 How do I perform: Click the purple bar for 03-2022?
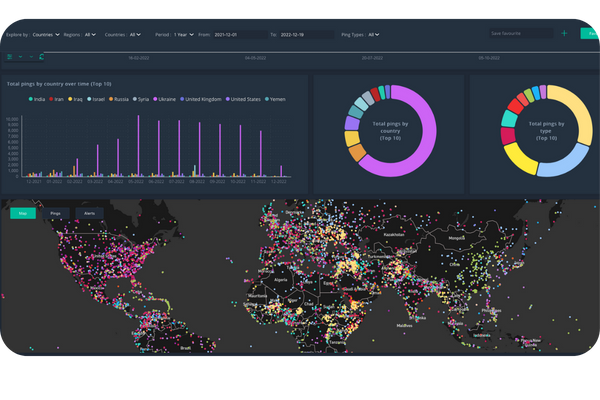[98, 160]
